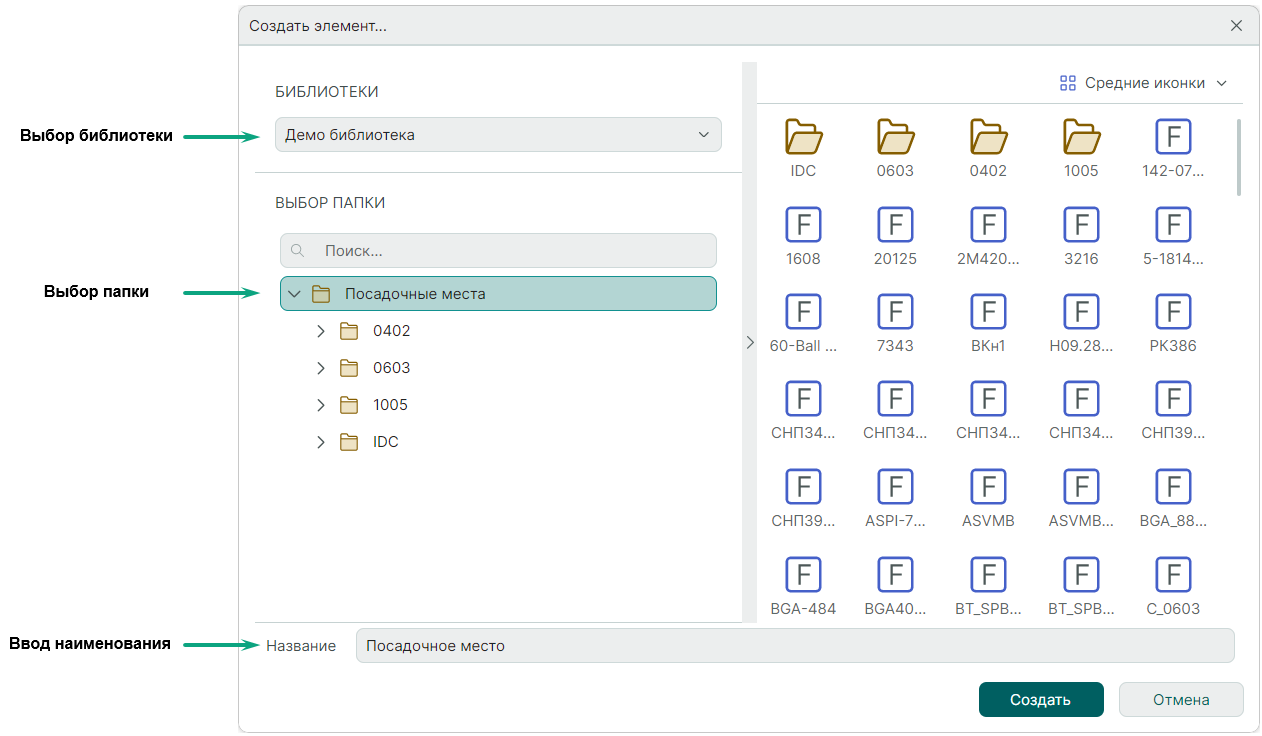Open the Демо библиотека library dropdown
This screenshot has height=736, width=1262.
[498, 135]
